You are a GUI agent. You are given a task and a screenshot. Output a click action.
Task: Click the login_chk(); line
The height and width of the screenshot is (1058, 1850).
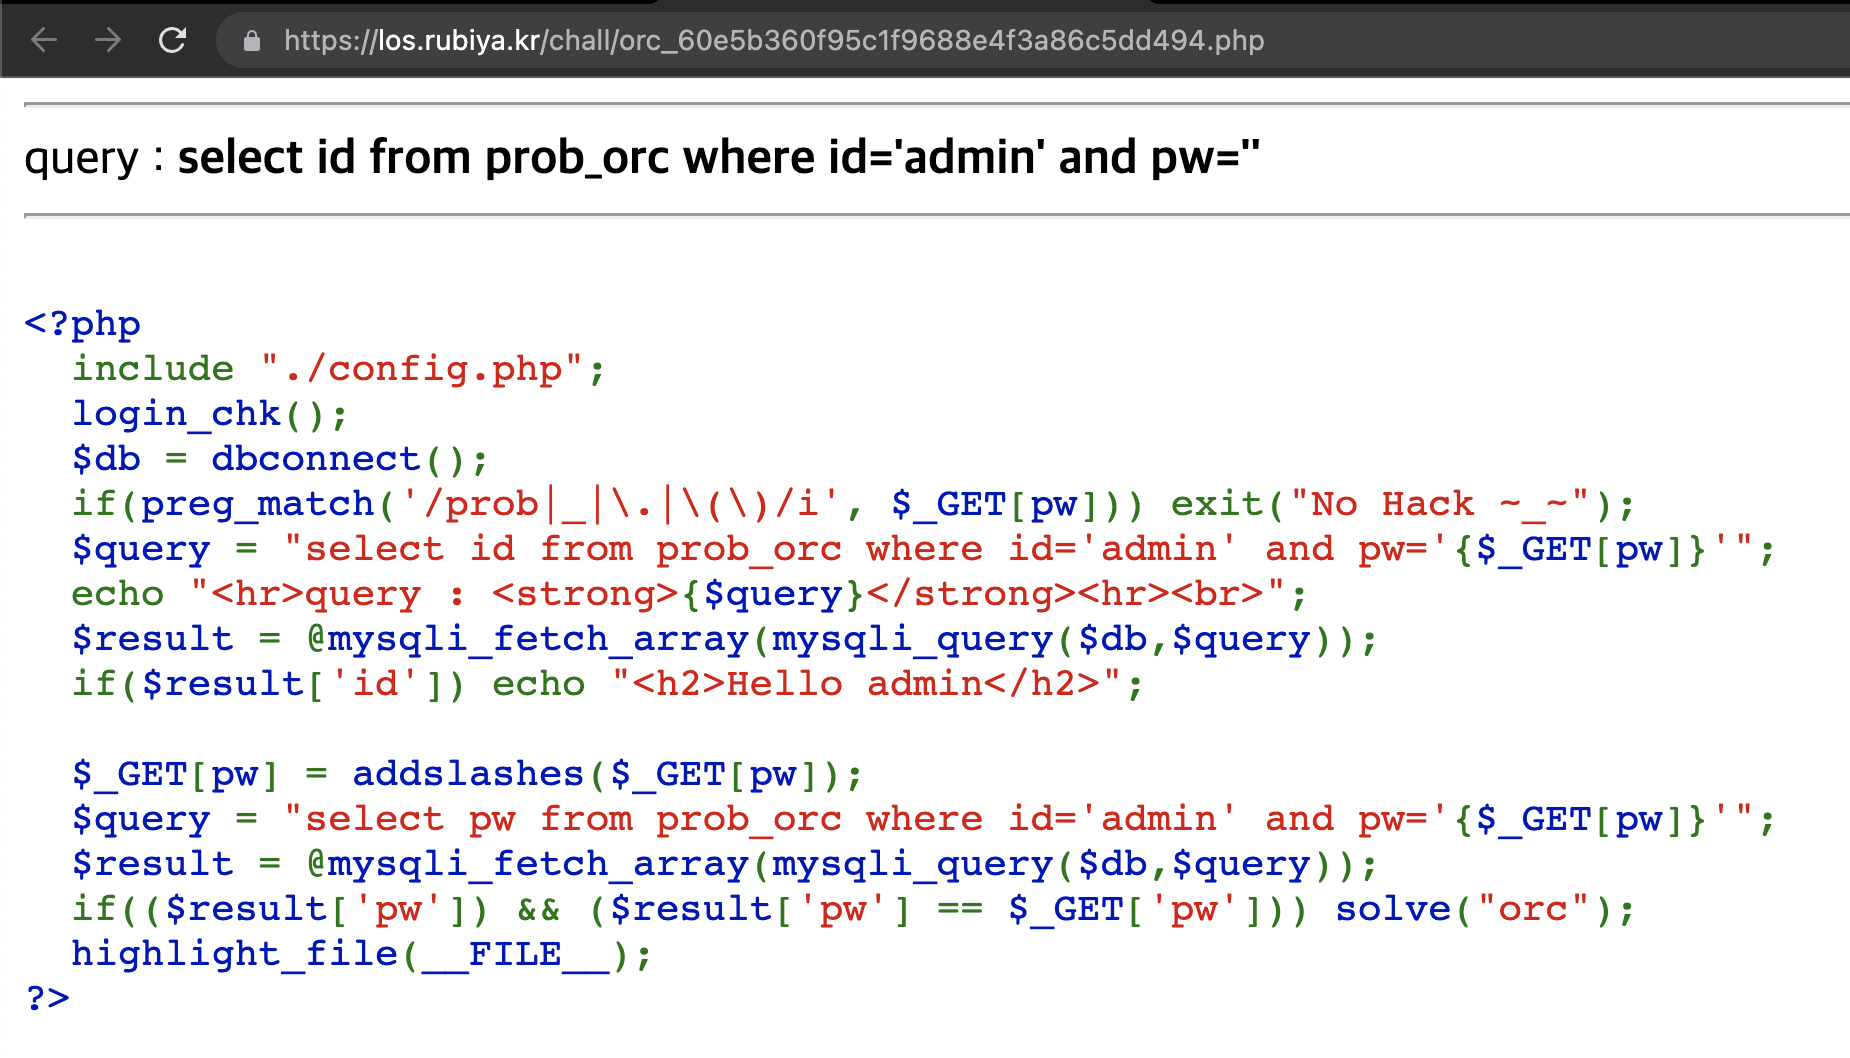click(210, 414)
